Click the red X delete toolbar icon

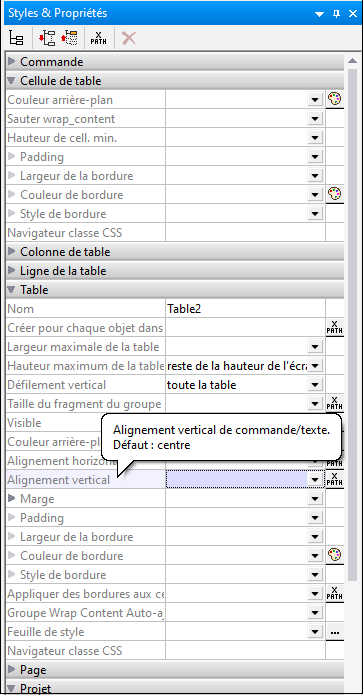point(129,38)
